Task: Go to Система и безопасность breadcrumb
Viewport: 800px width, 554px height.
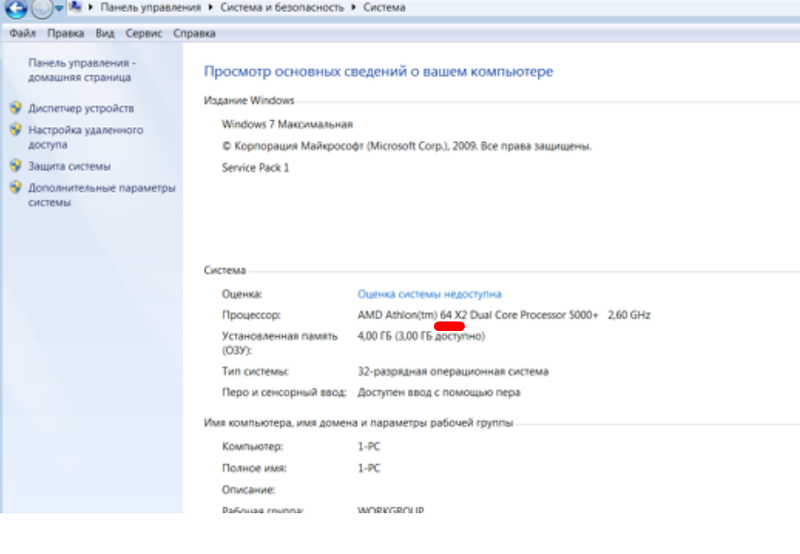Action: (x=282, y=7)
